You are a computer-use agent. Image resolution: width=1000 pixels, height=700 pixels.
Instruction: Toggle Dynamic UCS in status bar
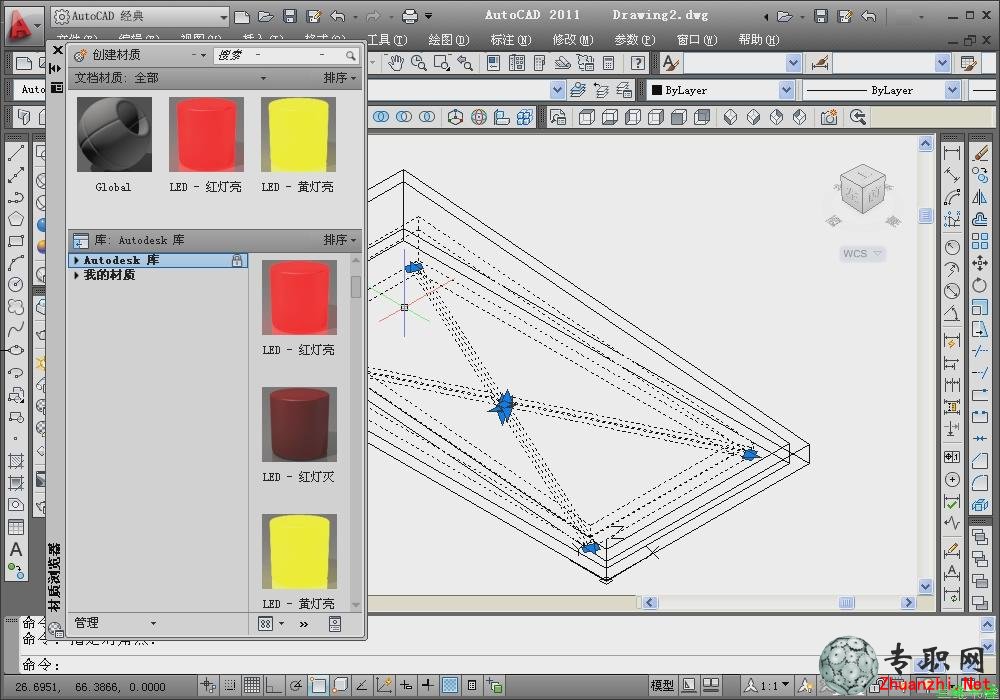[x=384, y=685]
